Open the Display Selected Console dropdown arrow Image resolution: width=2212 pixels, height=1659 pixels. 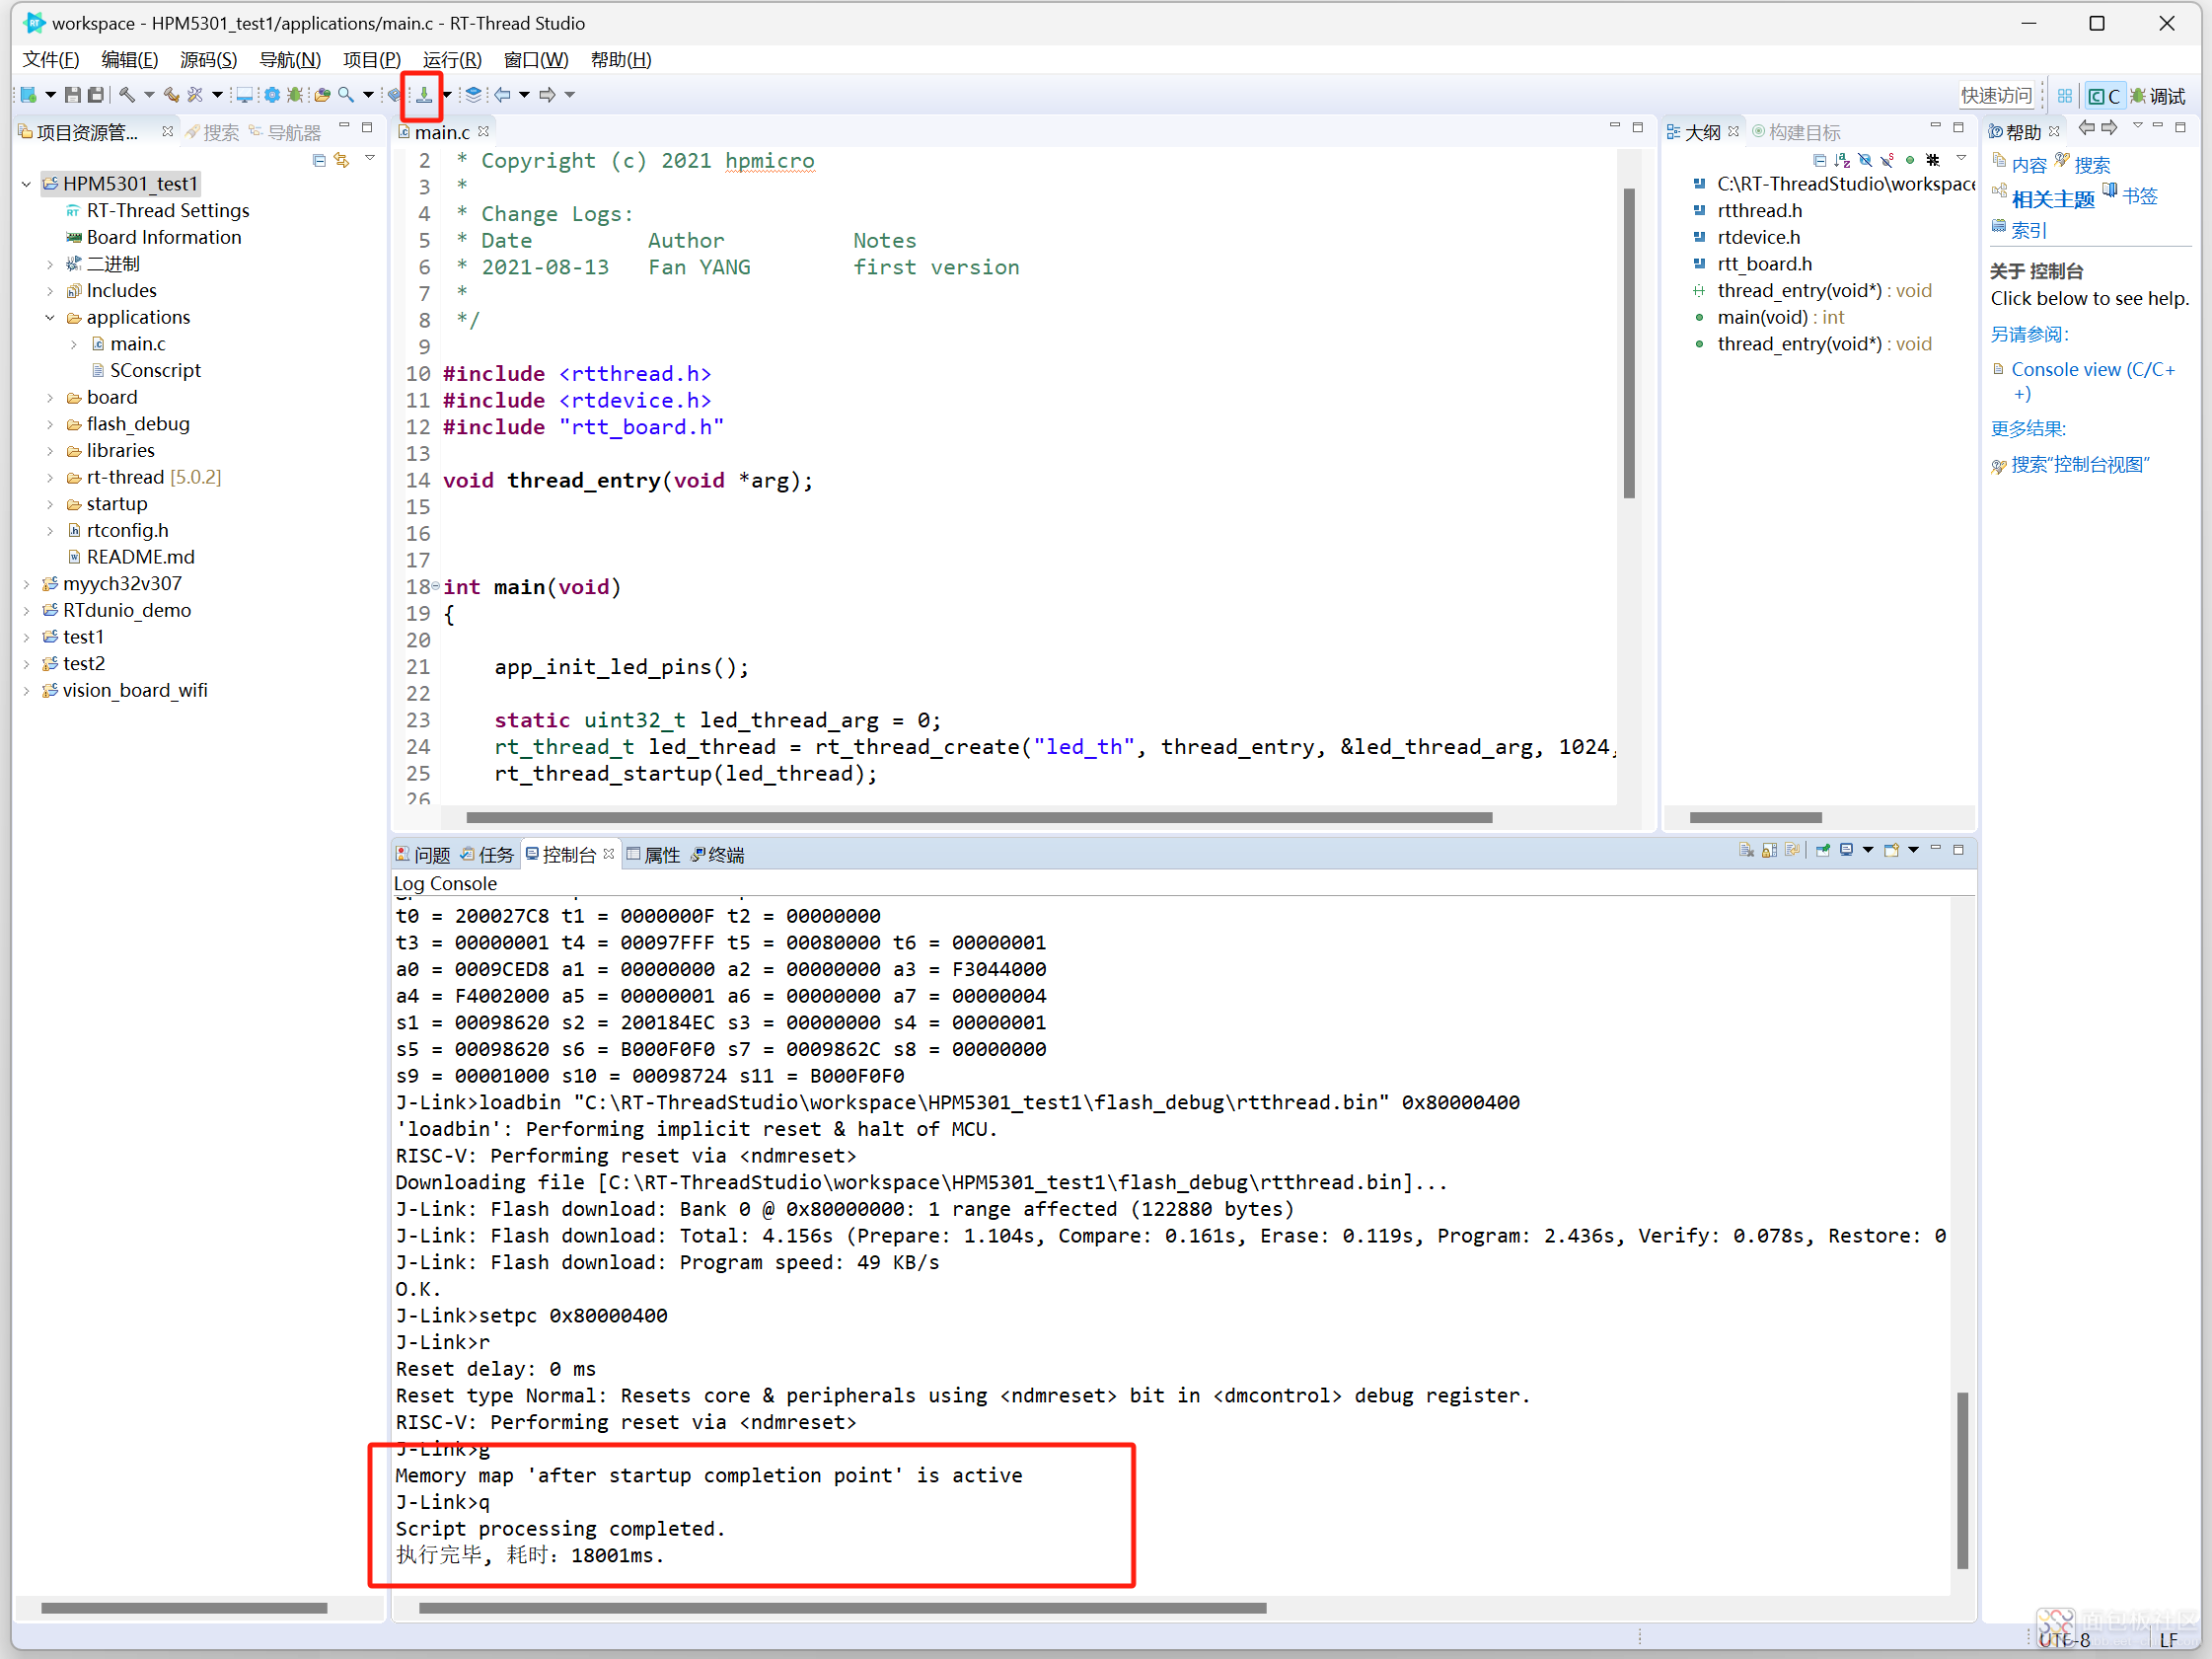point(1868,850)
